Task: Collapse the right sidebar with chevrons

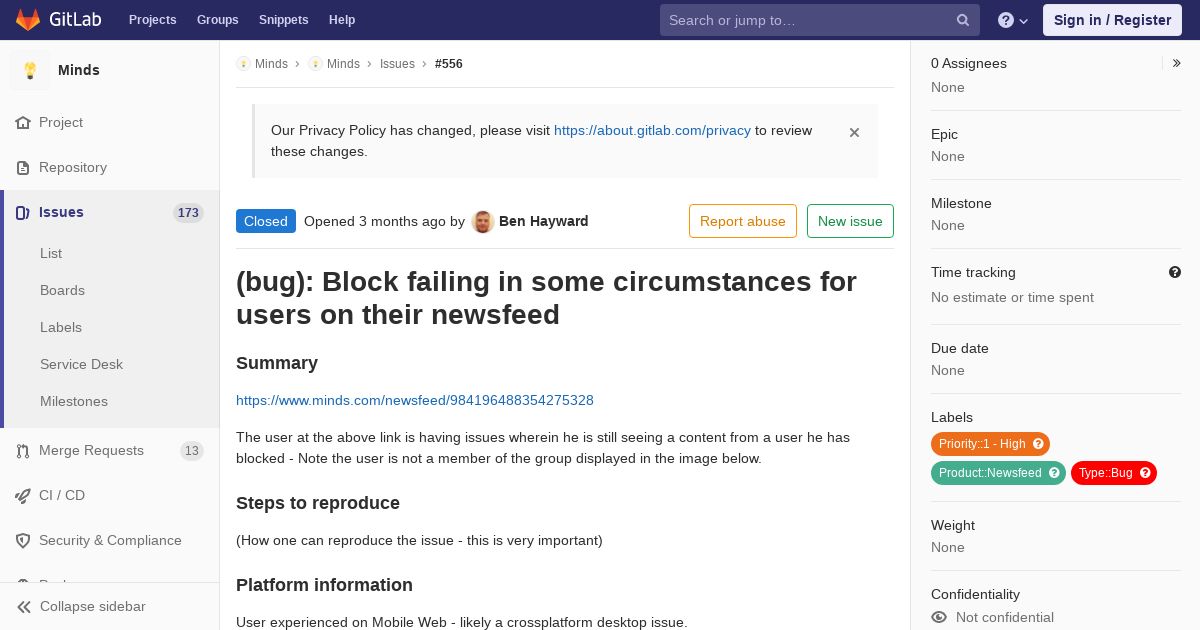Action: (x=1176, y=63)
